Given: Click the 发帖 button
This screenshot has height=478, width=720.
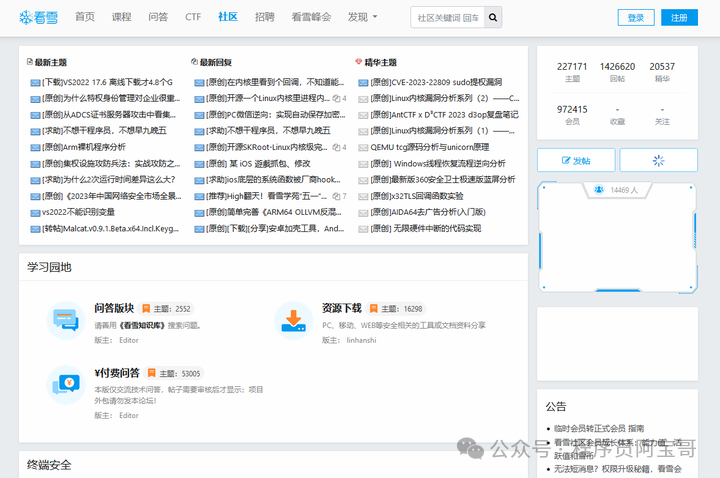Looking at the screenshot, I should click(x=576, y=160).
